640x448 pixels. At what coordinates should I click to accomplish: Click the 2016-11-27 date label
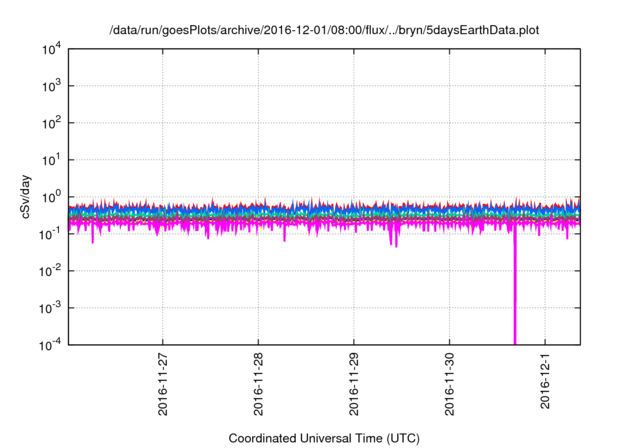pyautogui.click(x=162, y=384)
